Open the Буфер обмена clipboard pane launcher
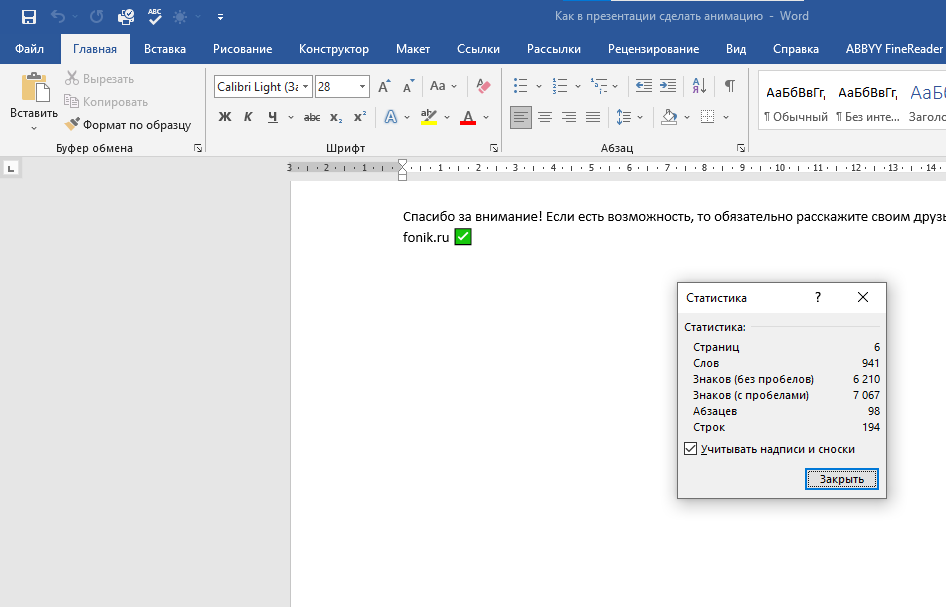The height and width of the screenshot is (607, 946). tap(198, 148)
